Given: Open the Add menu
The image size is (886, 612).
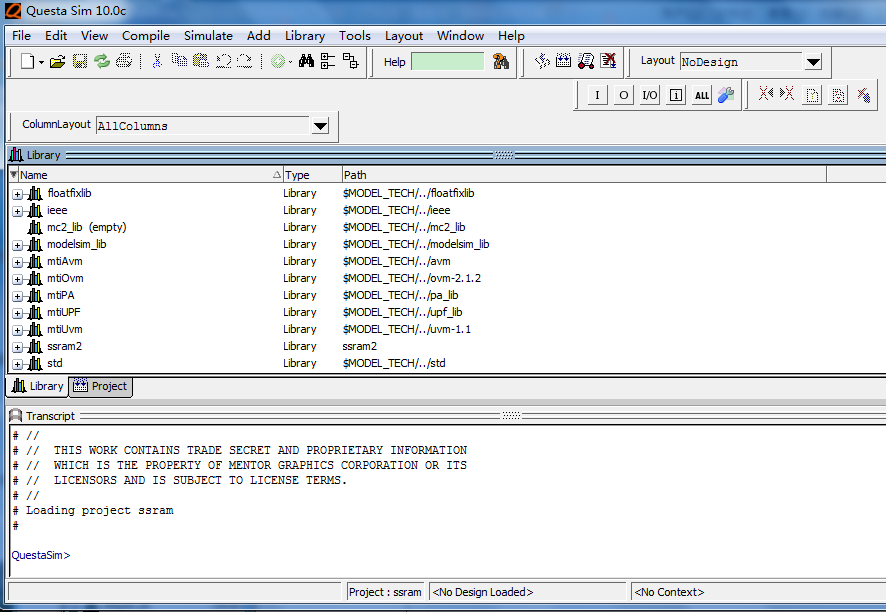Looking at the screenshot, I should tap(259, 36).
